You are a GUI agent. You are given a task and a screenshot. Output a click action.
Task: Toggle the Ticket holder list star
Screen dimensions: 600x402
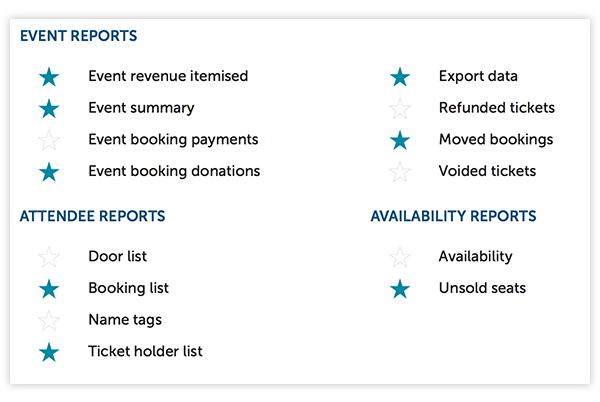pos(49,353)
